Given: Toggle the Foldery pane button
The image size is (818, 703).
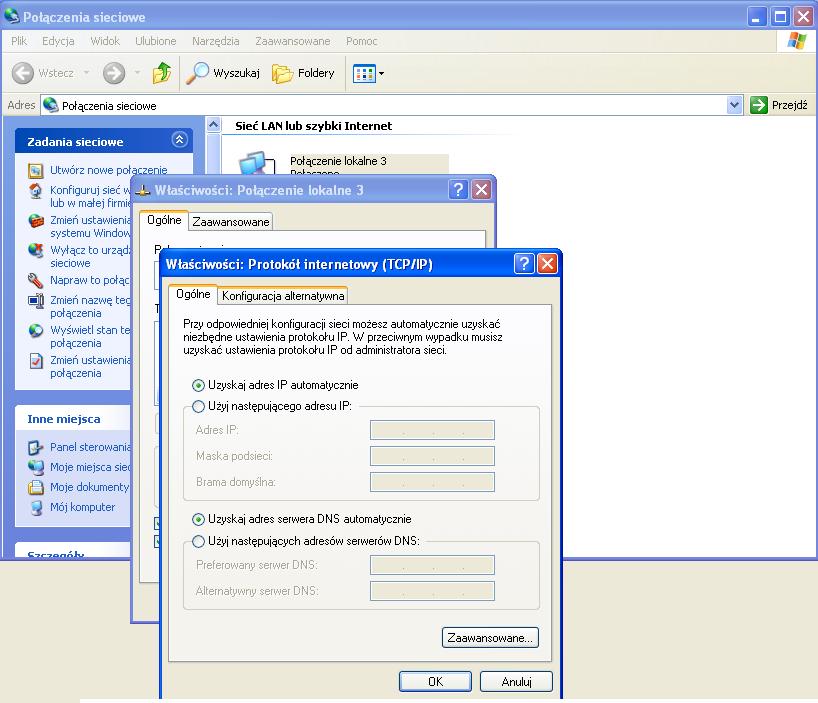Looking at the screenshot, I should click(303, 73).
